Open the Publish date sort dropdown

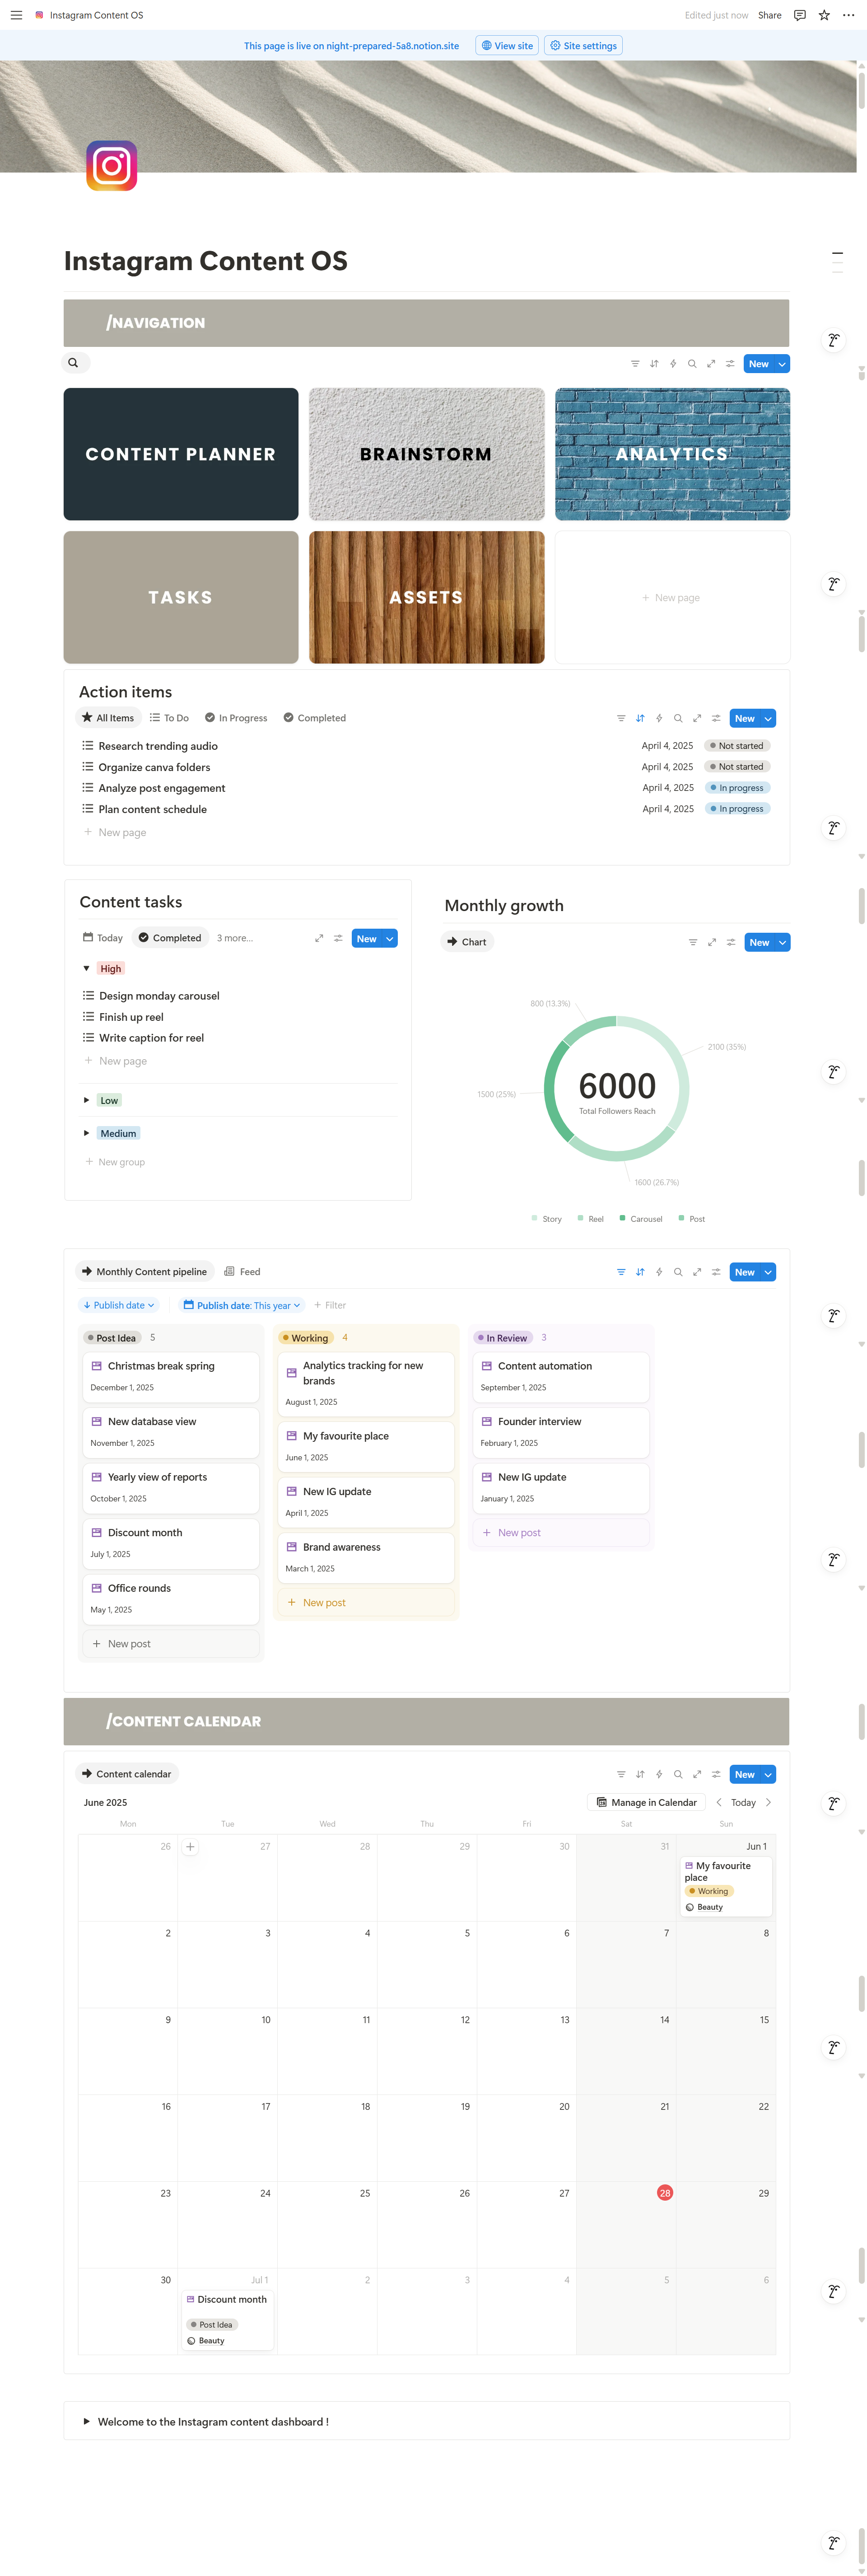click(119, 1305)
